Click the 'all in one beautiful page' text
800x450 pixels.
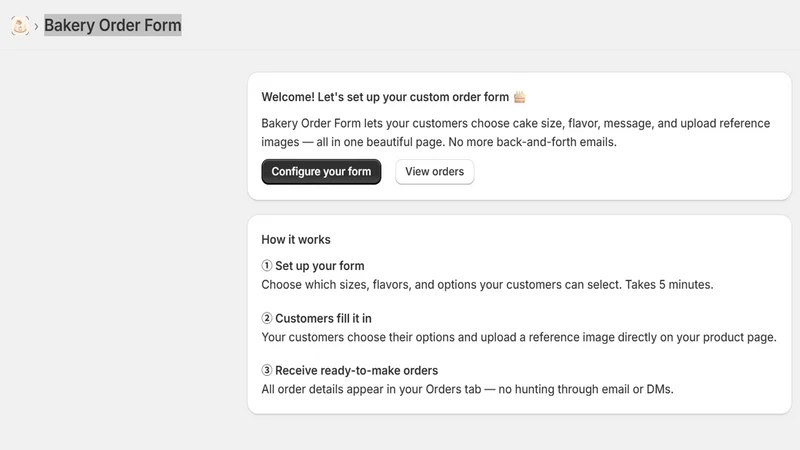tap(377, 142)
